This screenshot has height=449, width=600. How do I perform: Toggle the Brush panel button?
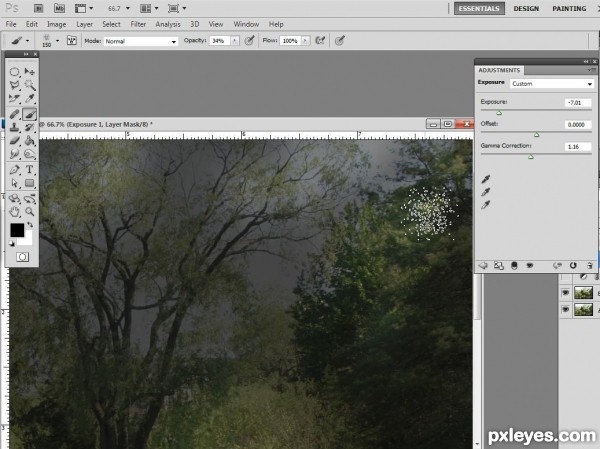[72, 41]
